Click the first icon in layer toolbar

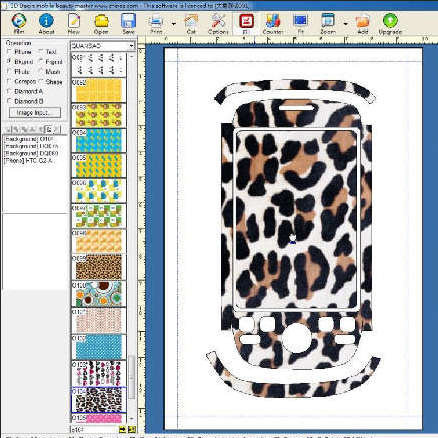[x=7, y=129]
